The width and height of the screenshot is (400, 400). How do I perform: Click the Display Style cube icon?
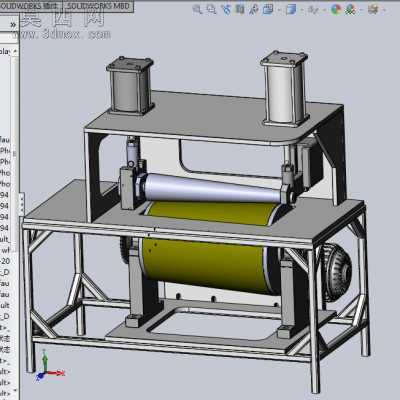tap(291, 10)
